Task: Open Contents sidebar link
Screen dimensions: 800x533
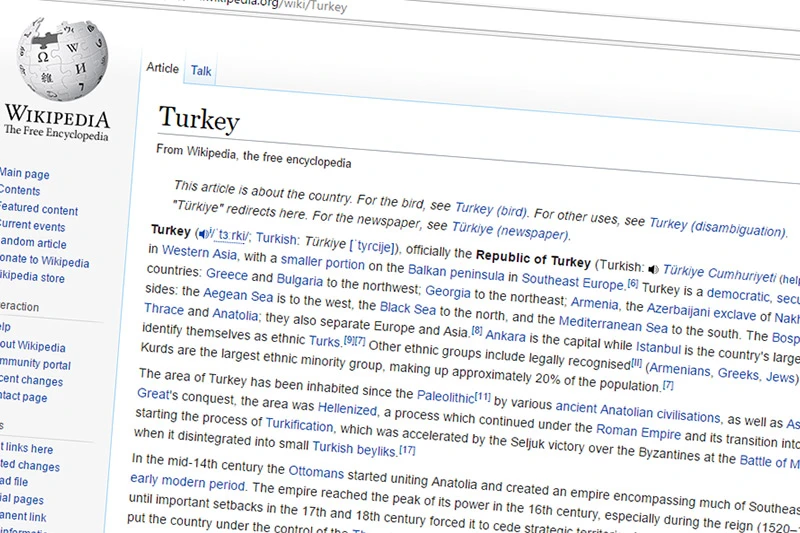Action: (19, 190)
